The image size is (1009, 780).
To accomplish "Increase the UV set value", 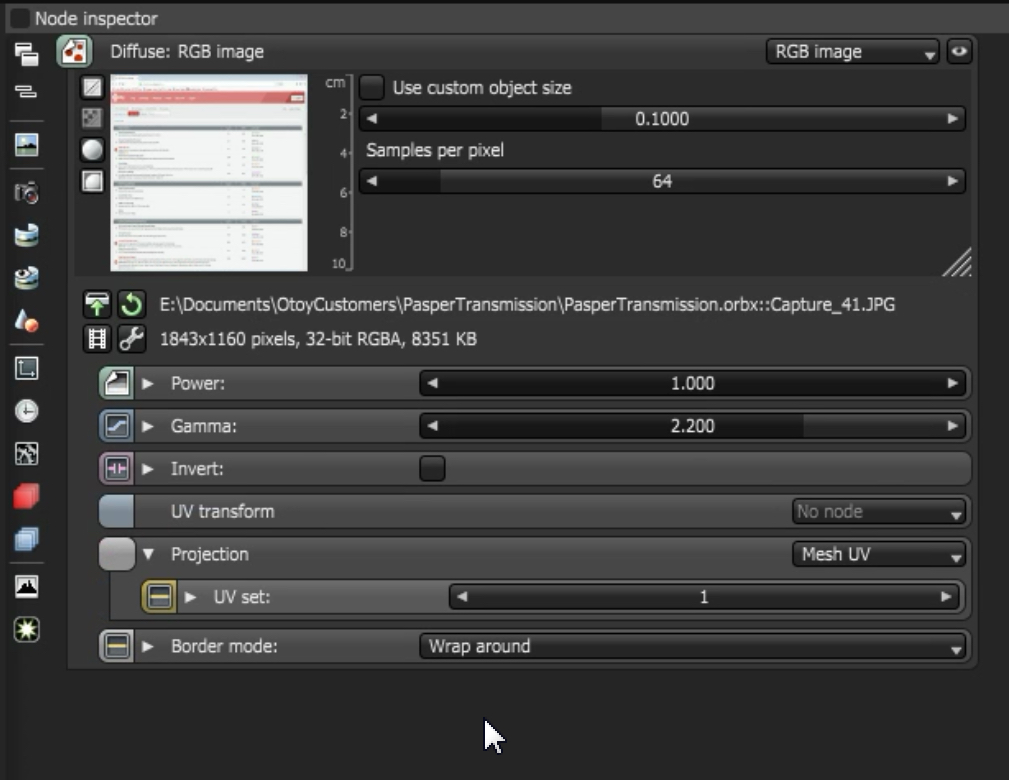I will point(945,597).
